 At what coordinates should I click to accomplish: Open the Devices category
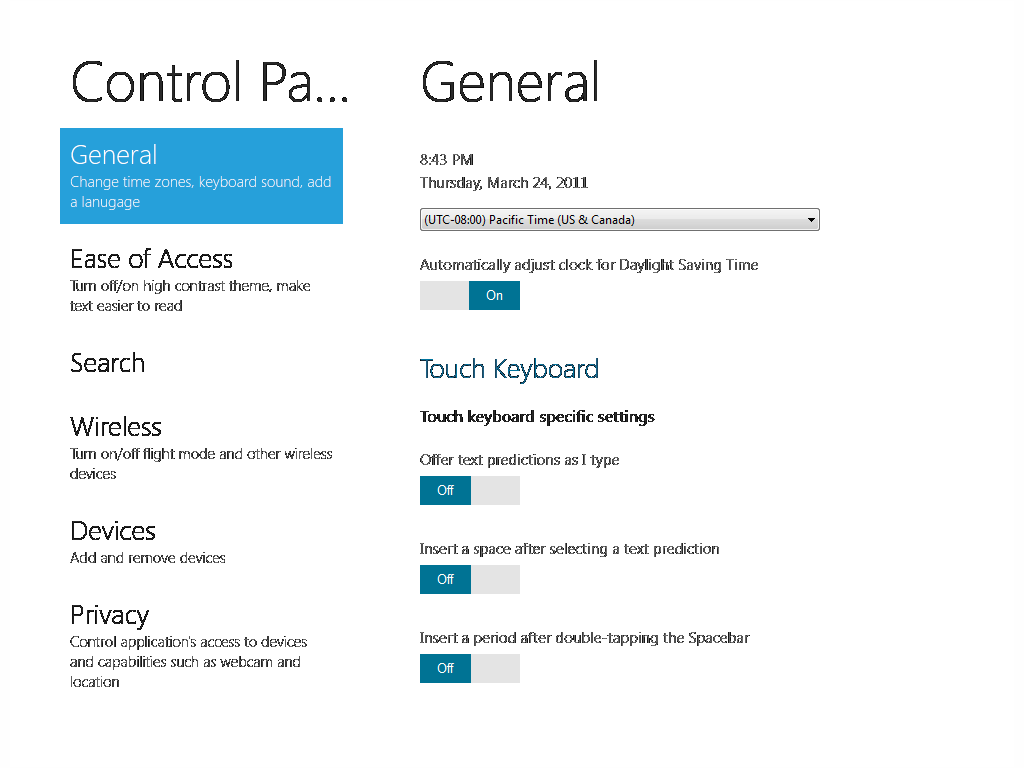(113, 531)
